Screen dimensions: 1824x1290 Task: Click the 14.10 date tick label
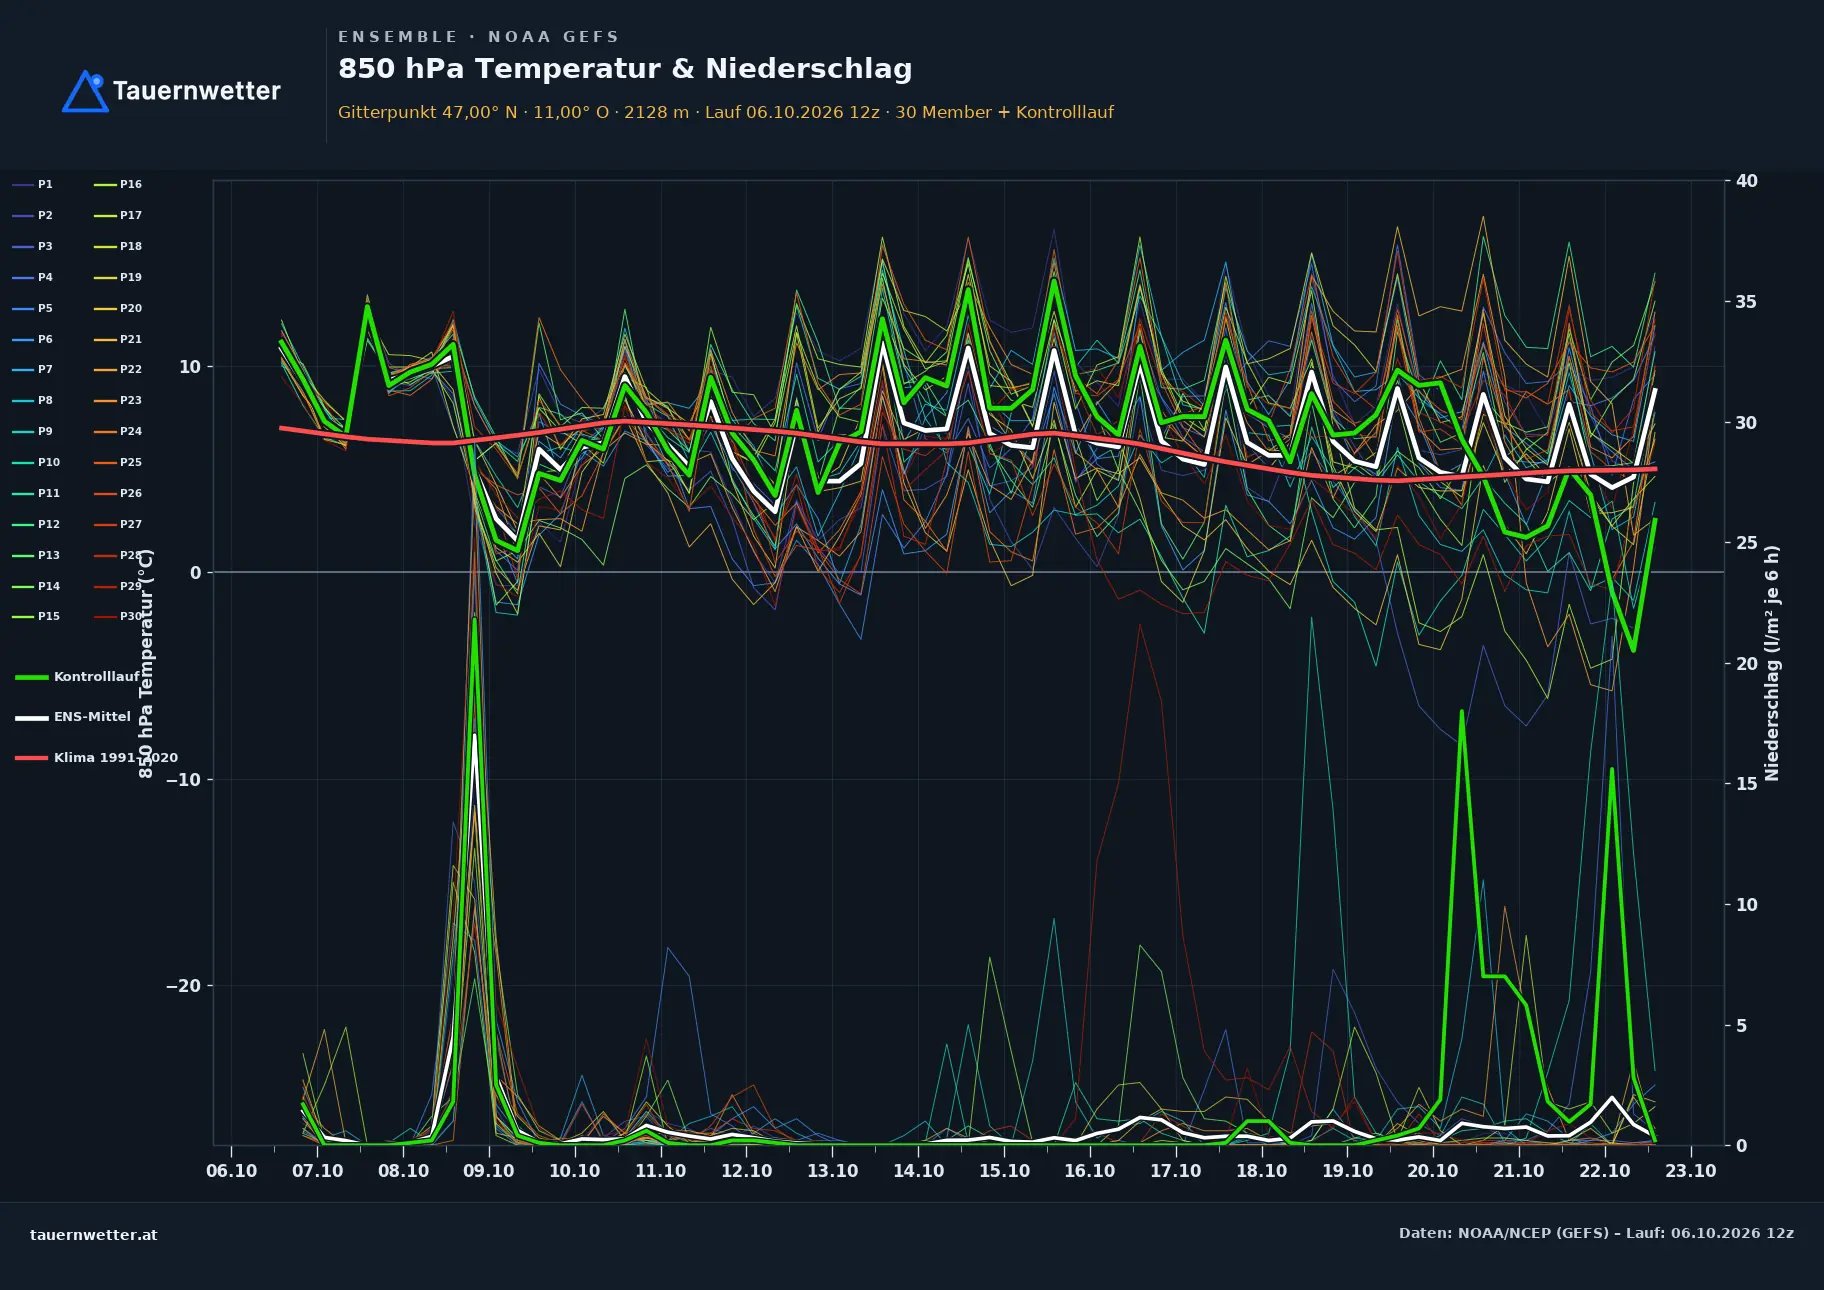918,1171
